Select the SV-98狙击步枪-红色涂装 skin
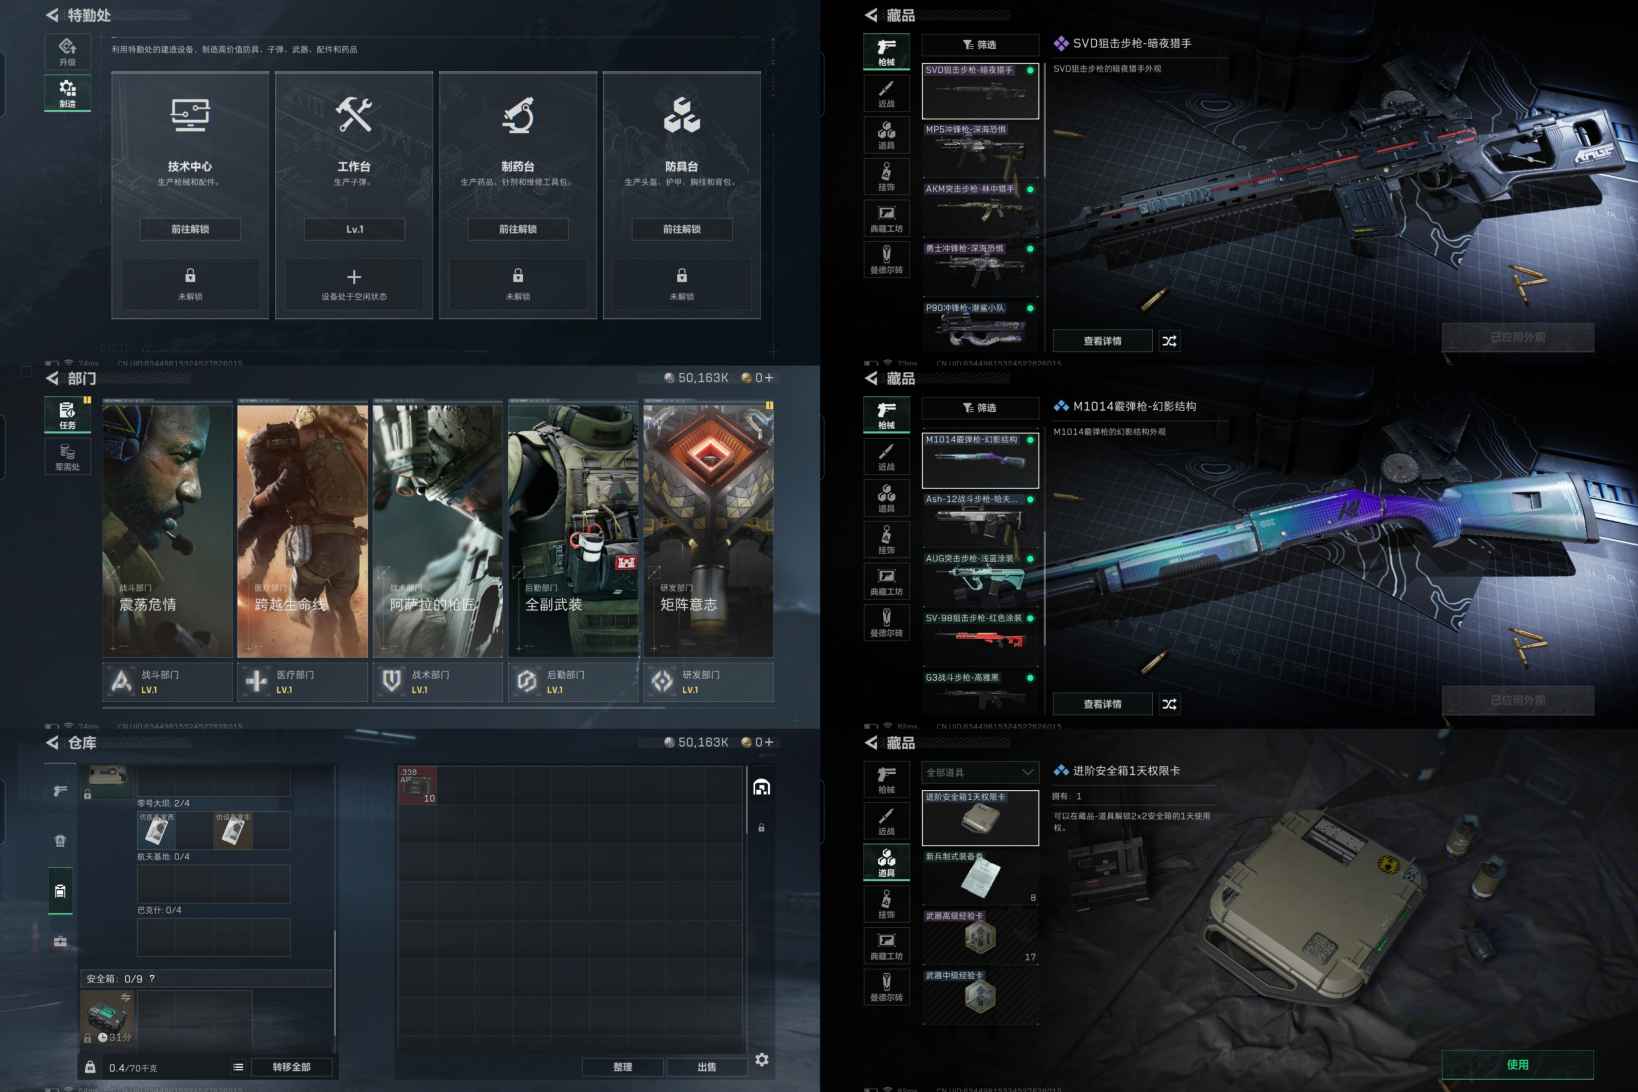Viewport: 1638px width, 1092px height. [980, 638]
